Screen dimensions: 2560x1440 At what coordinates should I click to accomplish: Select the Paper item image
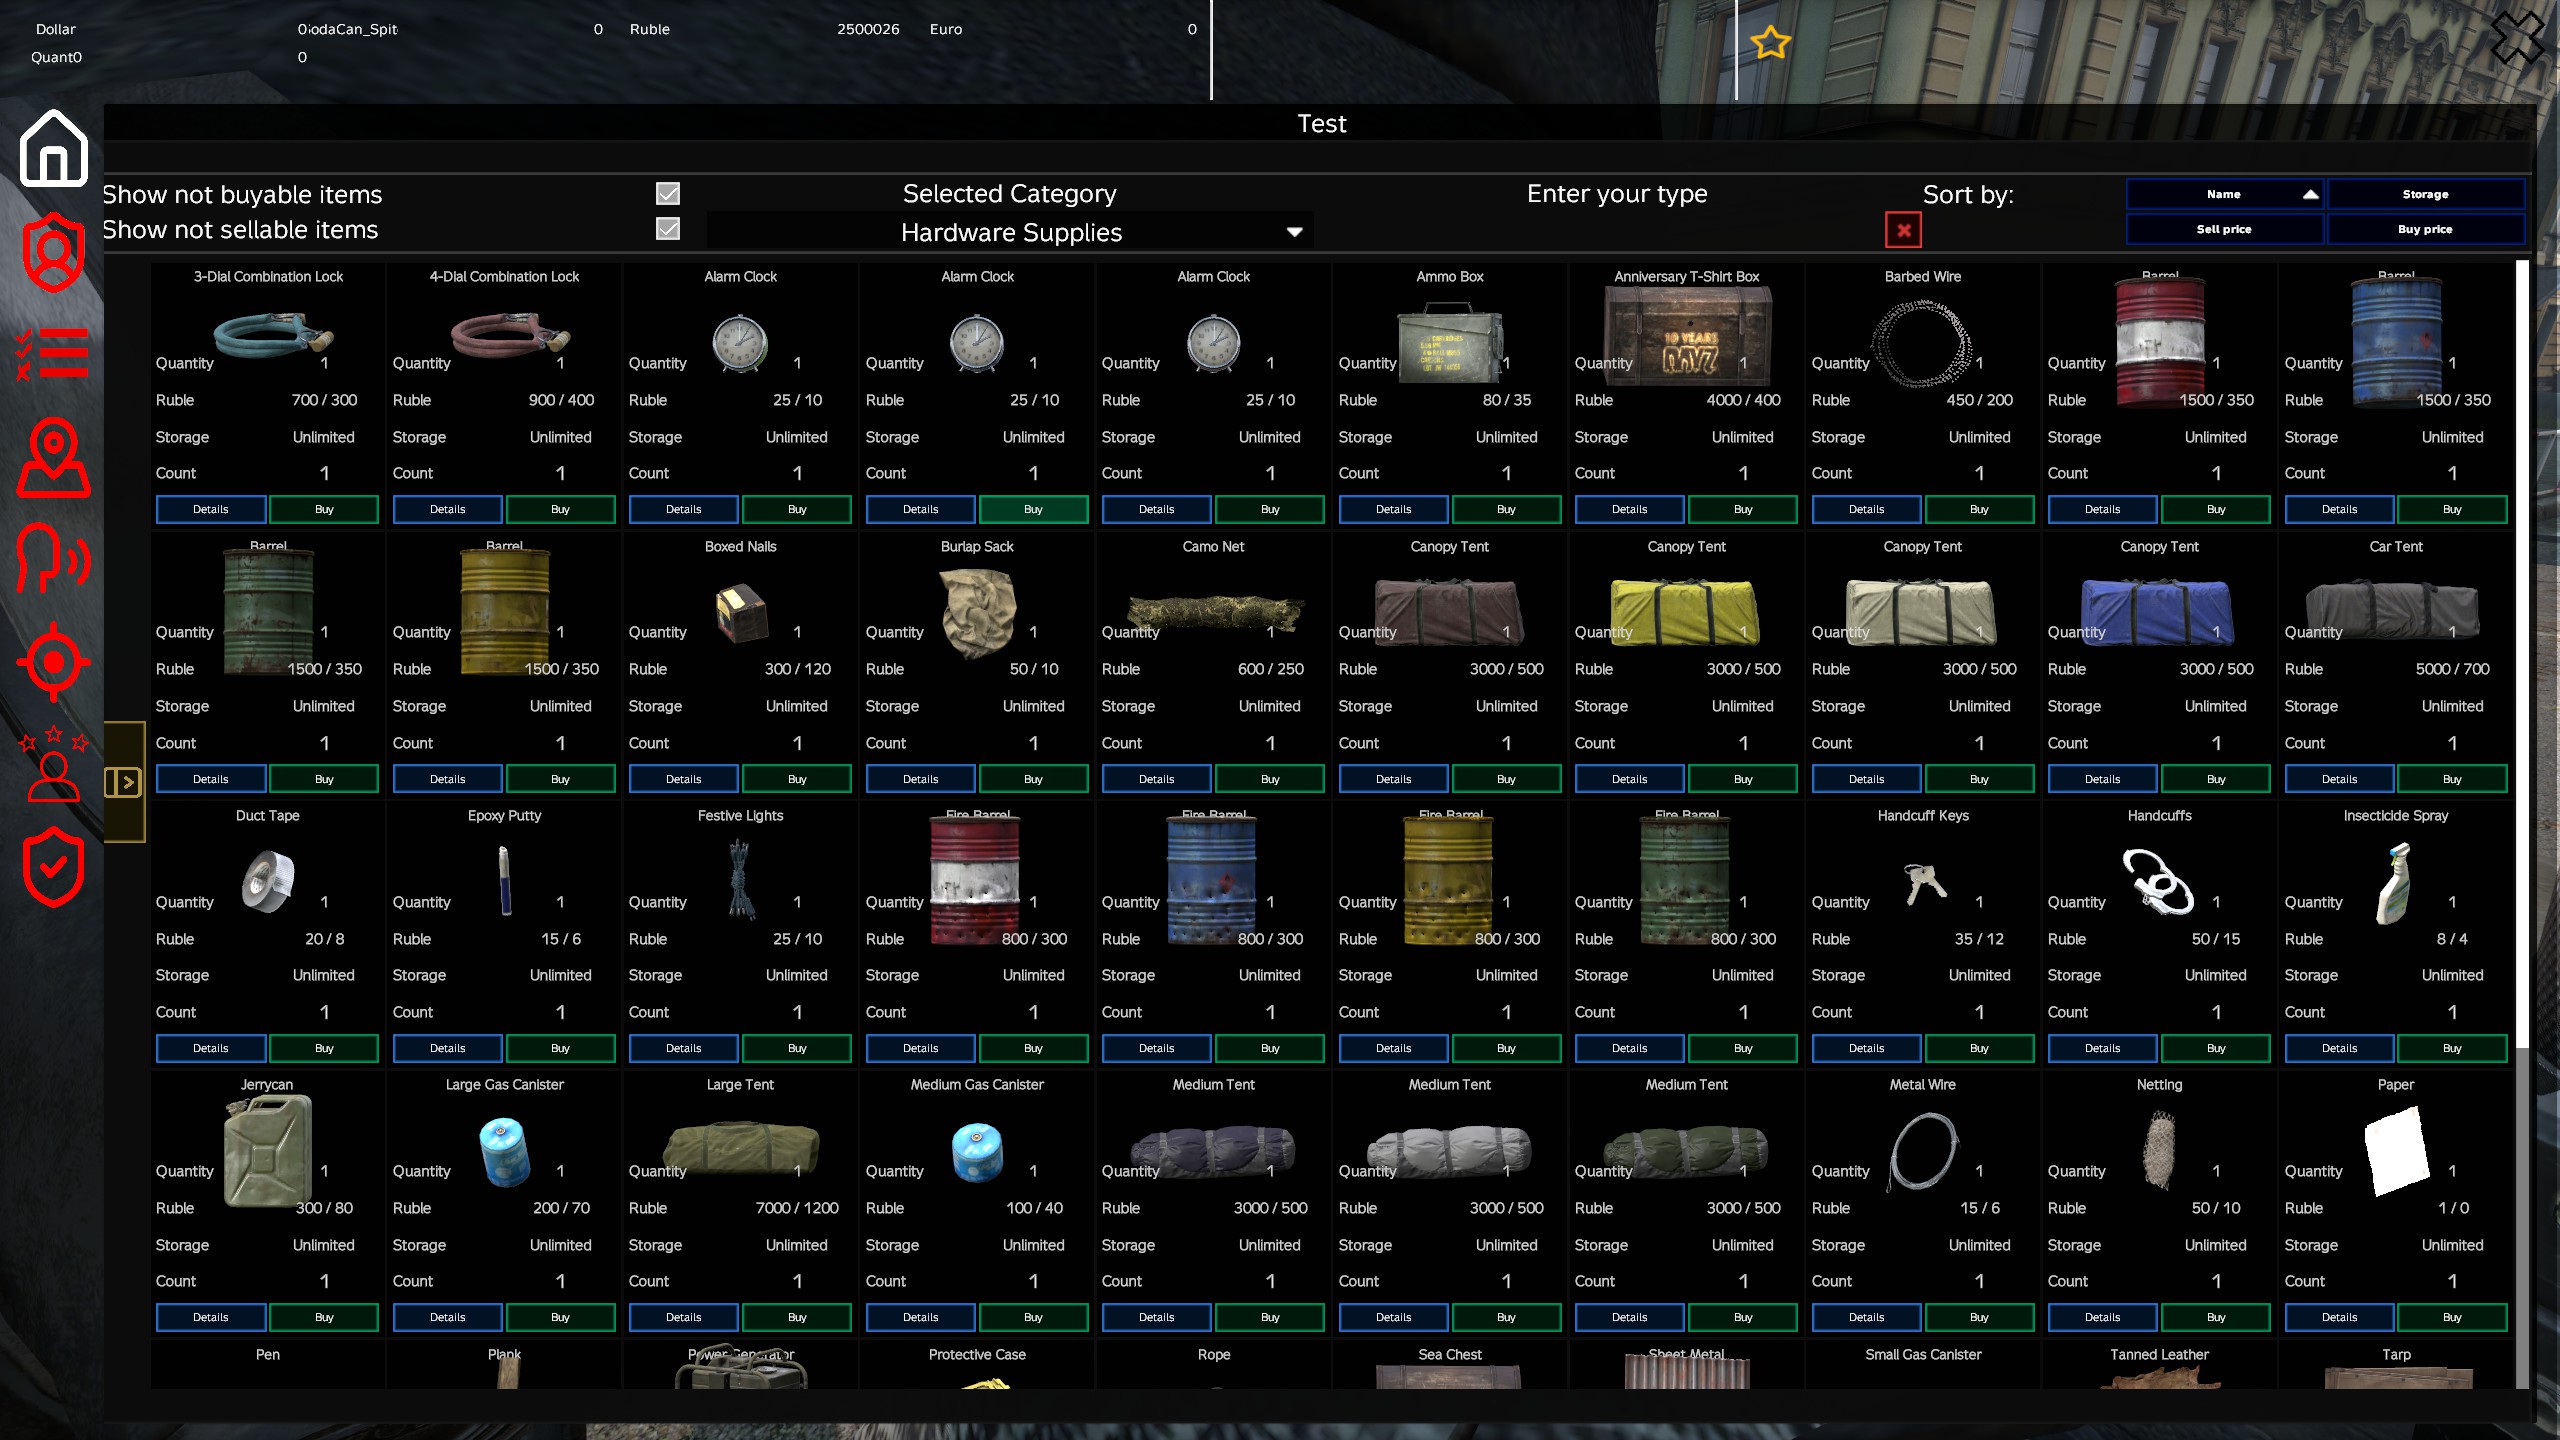pos(2395,1150)
